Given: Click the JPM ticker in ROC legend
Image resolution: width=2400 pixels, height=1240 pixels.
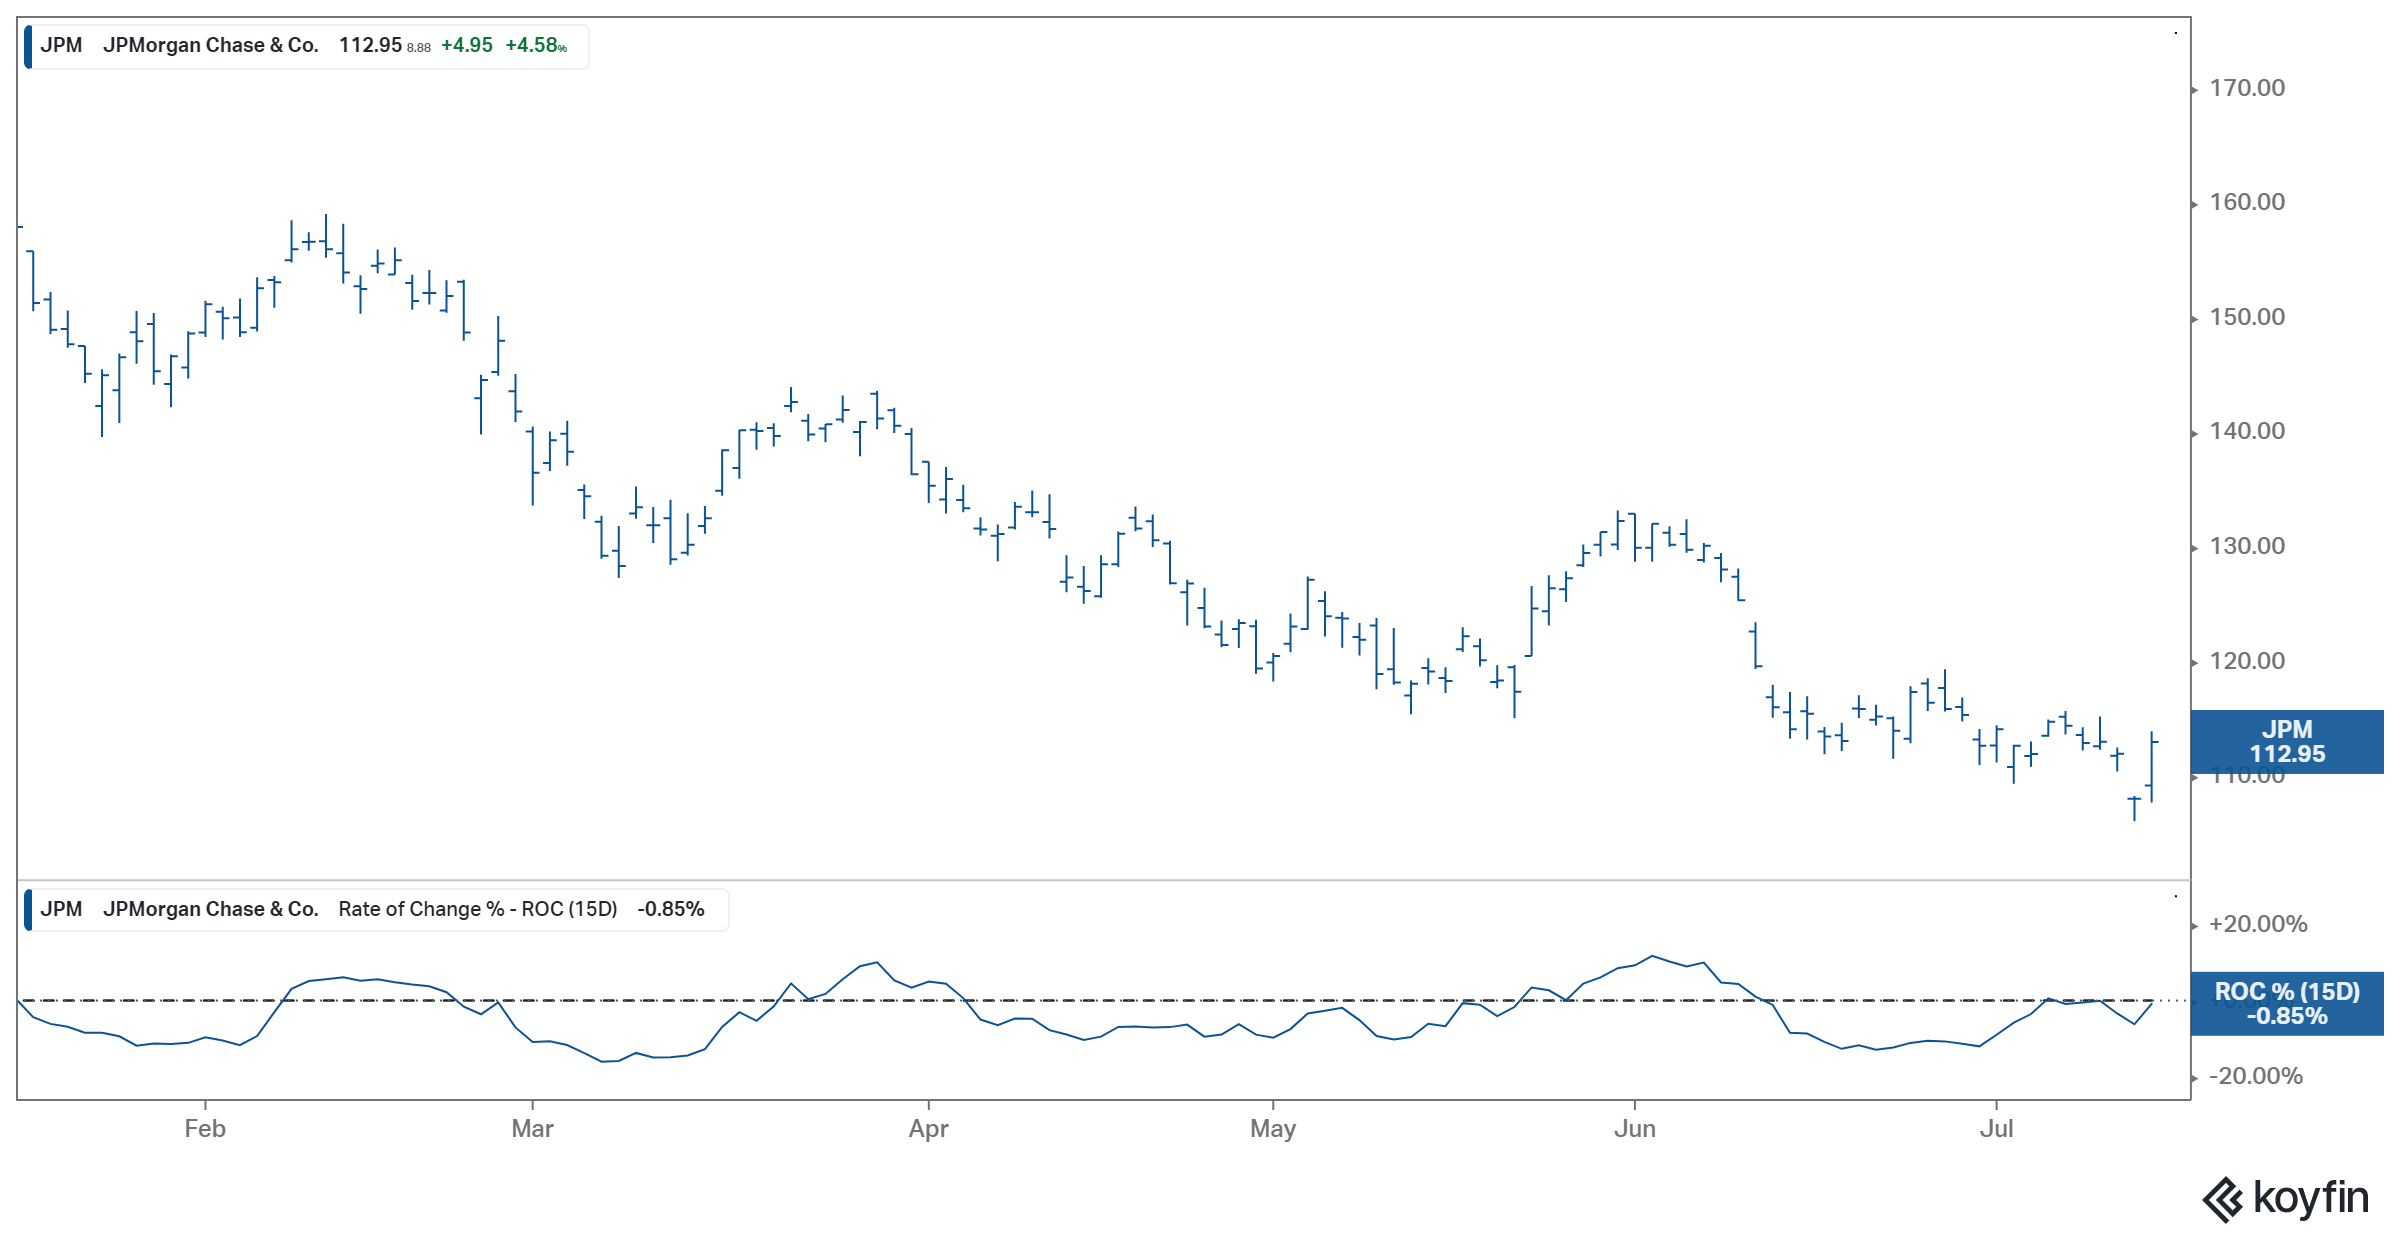Looking at the screenshot, I should point(61,909).
